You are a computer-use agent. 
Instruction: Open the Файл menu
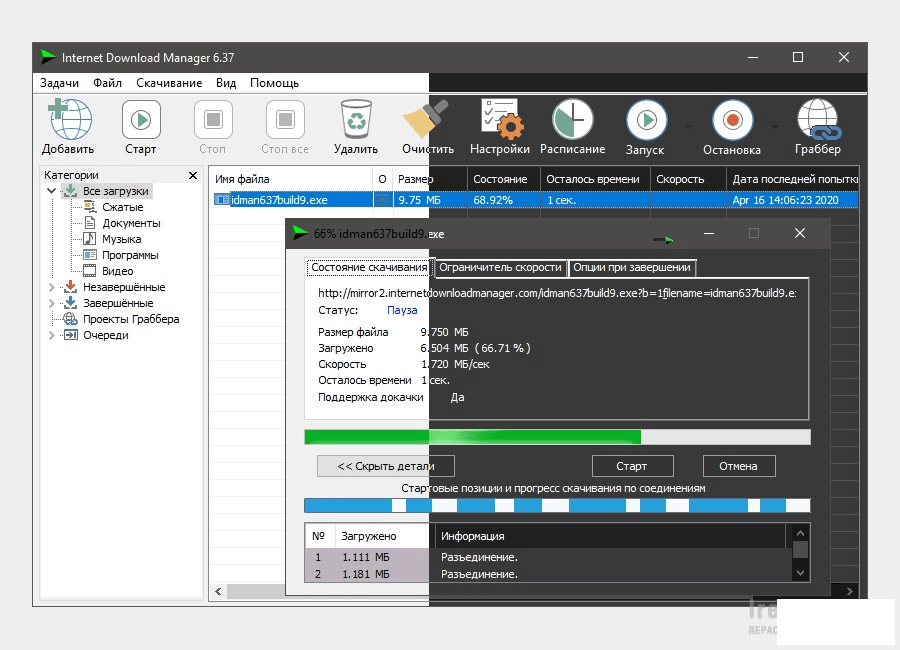tap(107, 83)
